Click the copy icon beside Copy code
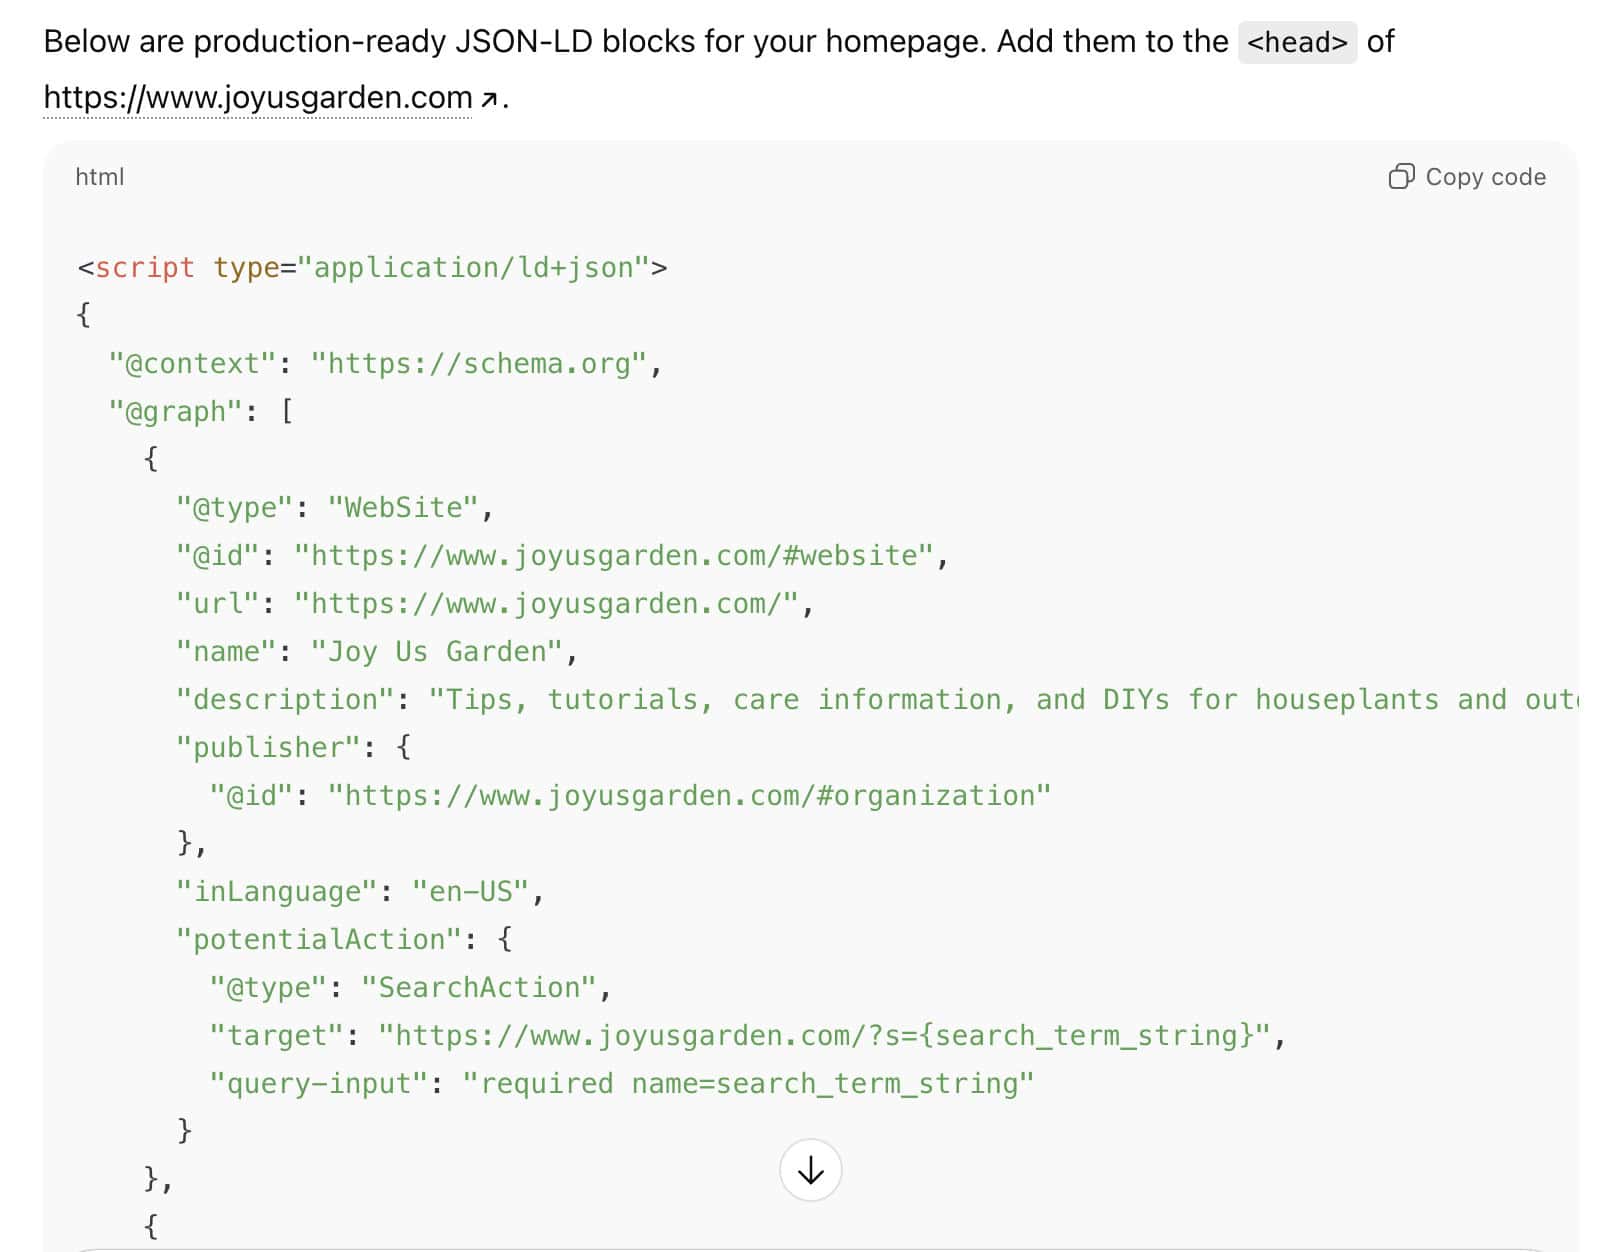 click(x=1401, y=177)
